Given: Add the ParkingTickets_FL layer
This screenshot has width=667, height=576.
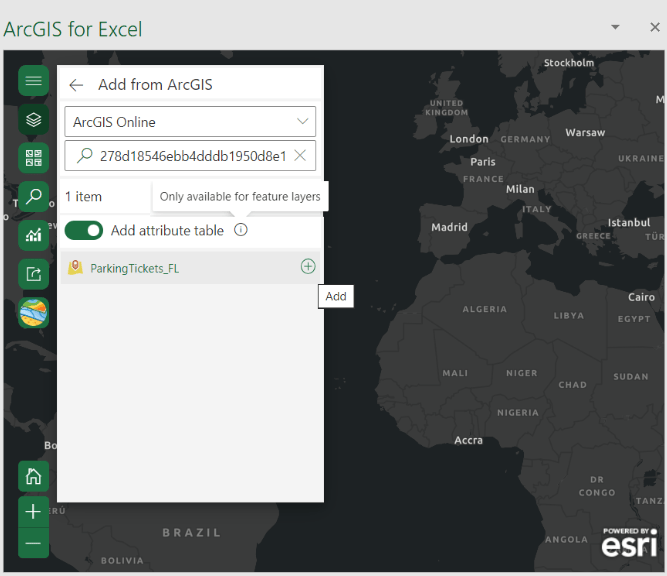Looking at the screenshot, I should (x=308, y=266).
